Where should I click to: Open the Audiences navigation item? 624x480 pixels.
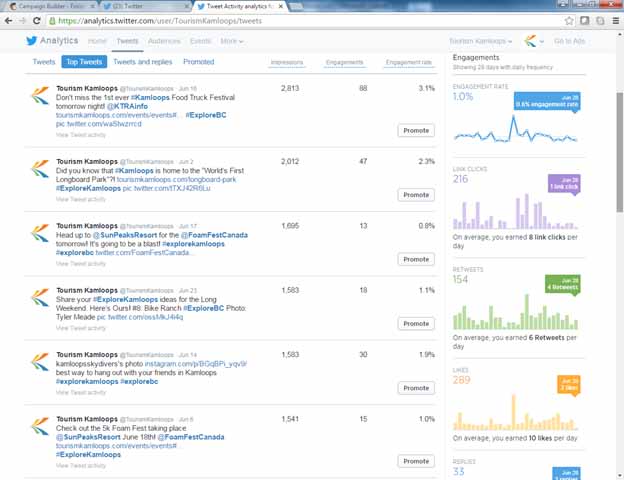164,41
